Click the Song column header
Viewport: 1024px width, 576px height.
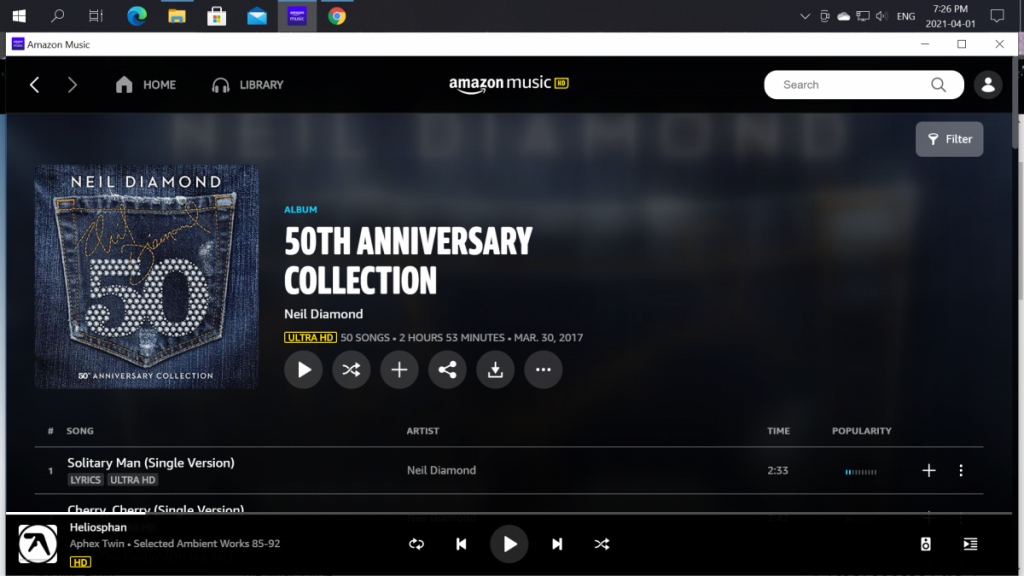coord(80,431)
